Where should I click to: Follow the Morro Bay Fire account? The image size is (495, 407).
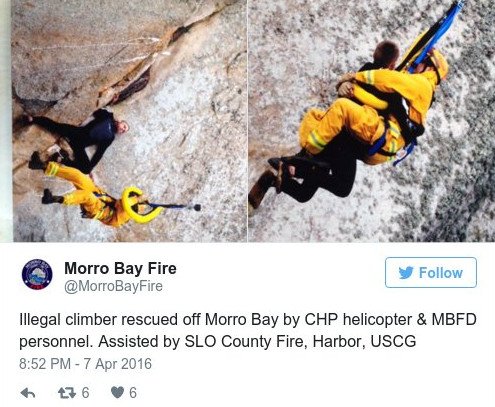431,273
